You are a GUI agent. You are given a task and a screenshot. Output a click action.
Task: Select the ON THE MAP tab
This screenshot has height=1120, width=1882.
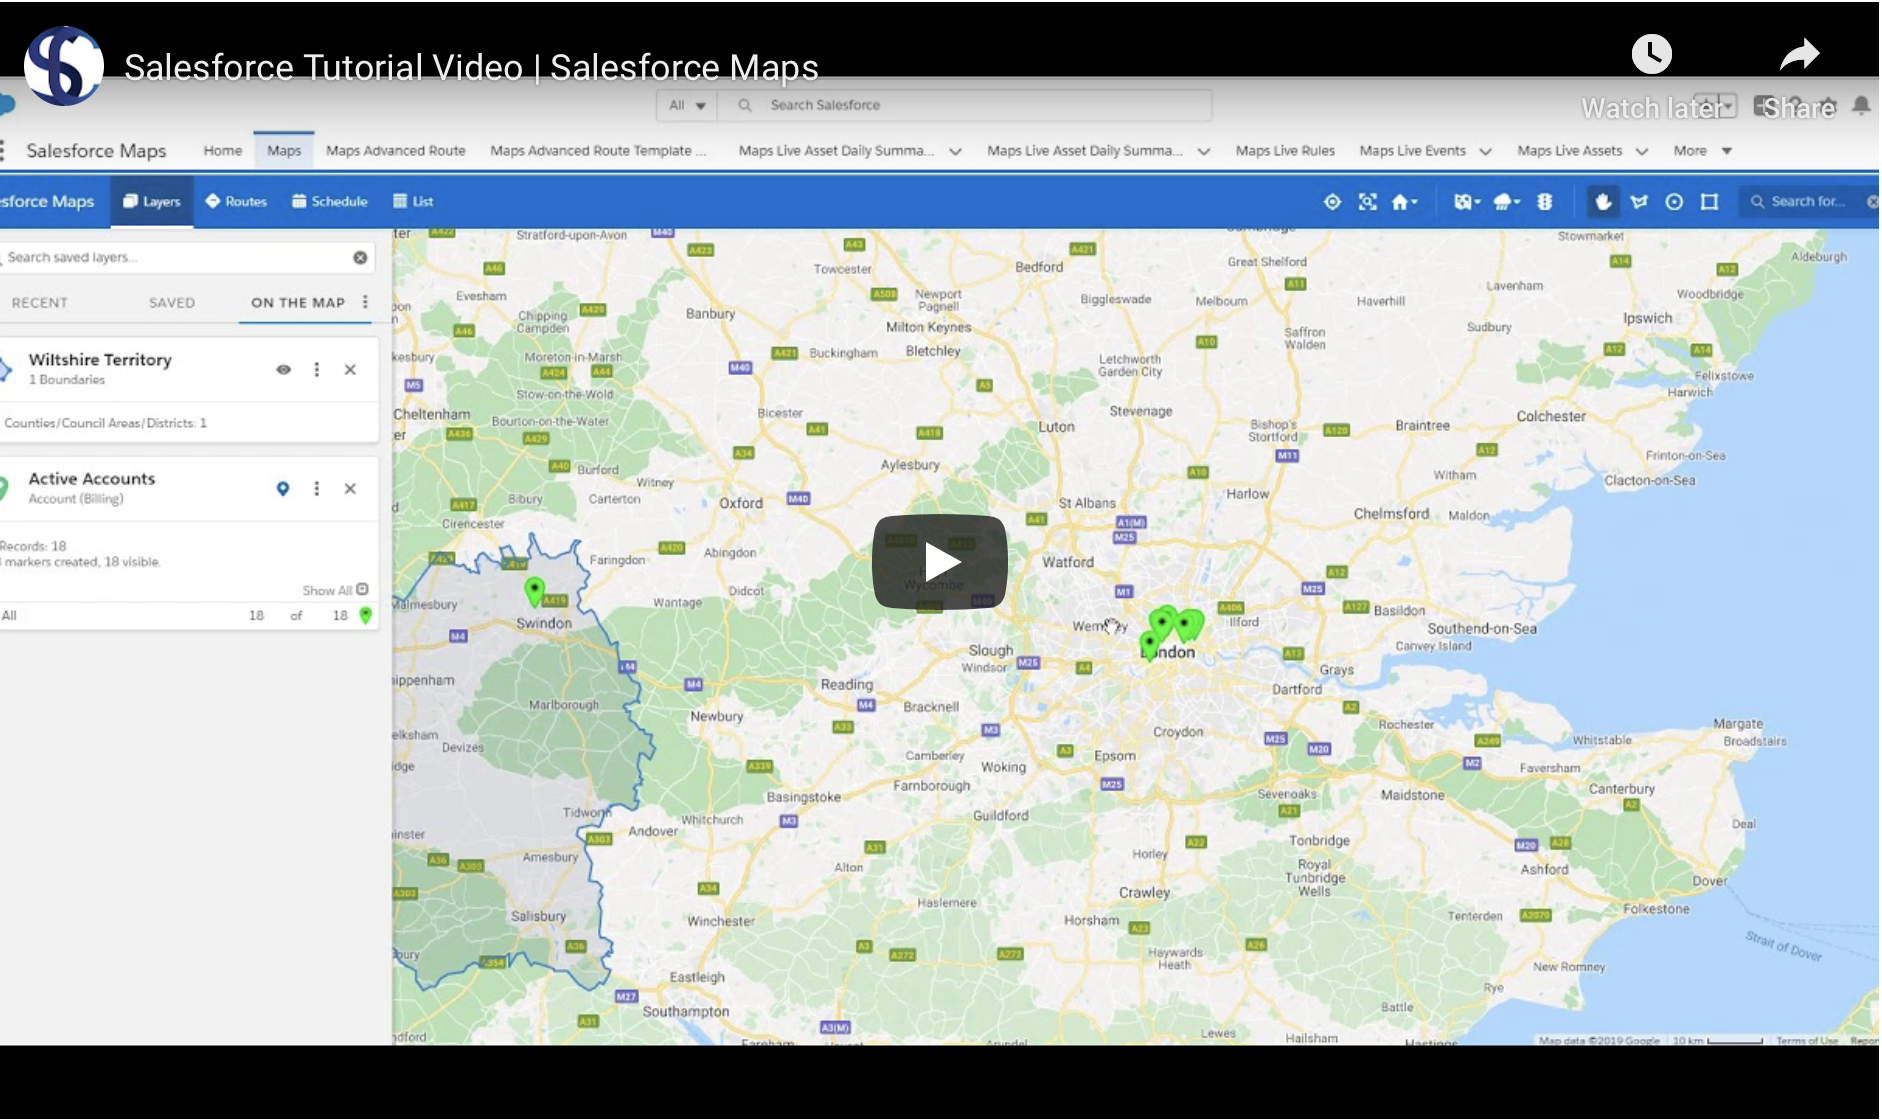coord(298,303)
